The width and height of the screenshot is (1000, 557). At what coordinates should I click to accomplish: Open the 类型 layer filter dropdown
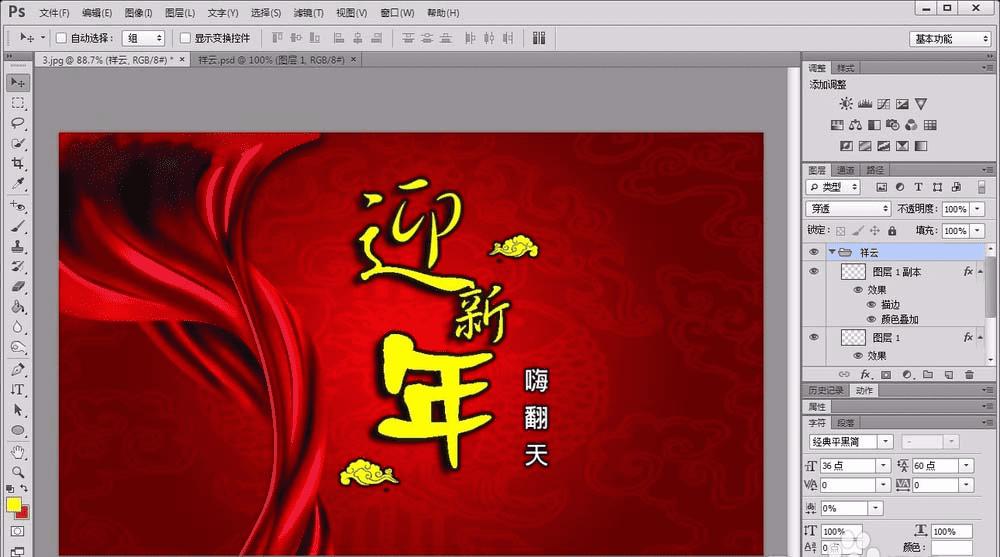[833, 187]
